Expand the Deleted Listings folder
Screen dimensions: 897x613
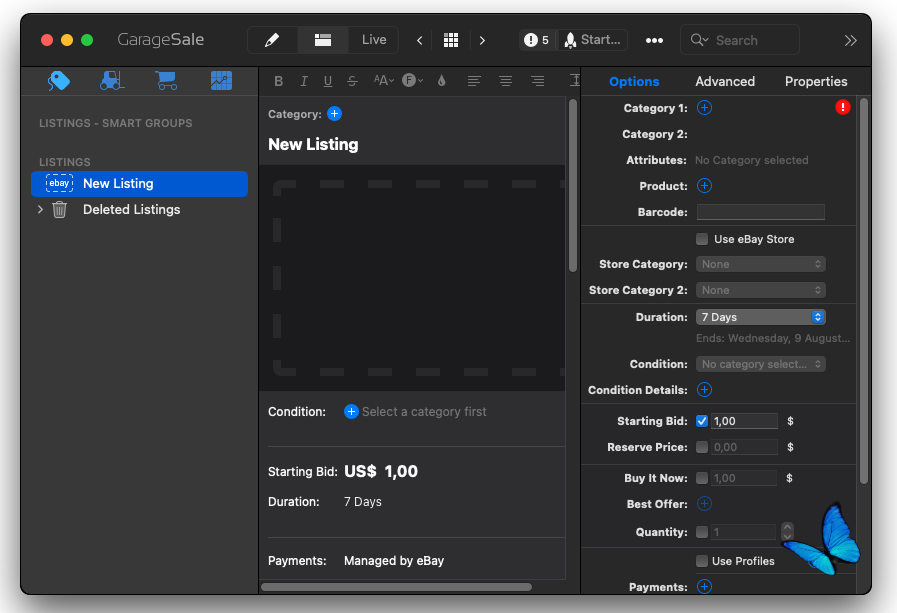click(x=40, y=210)
